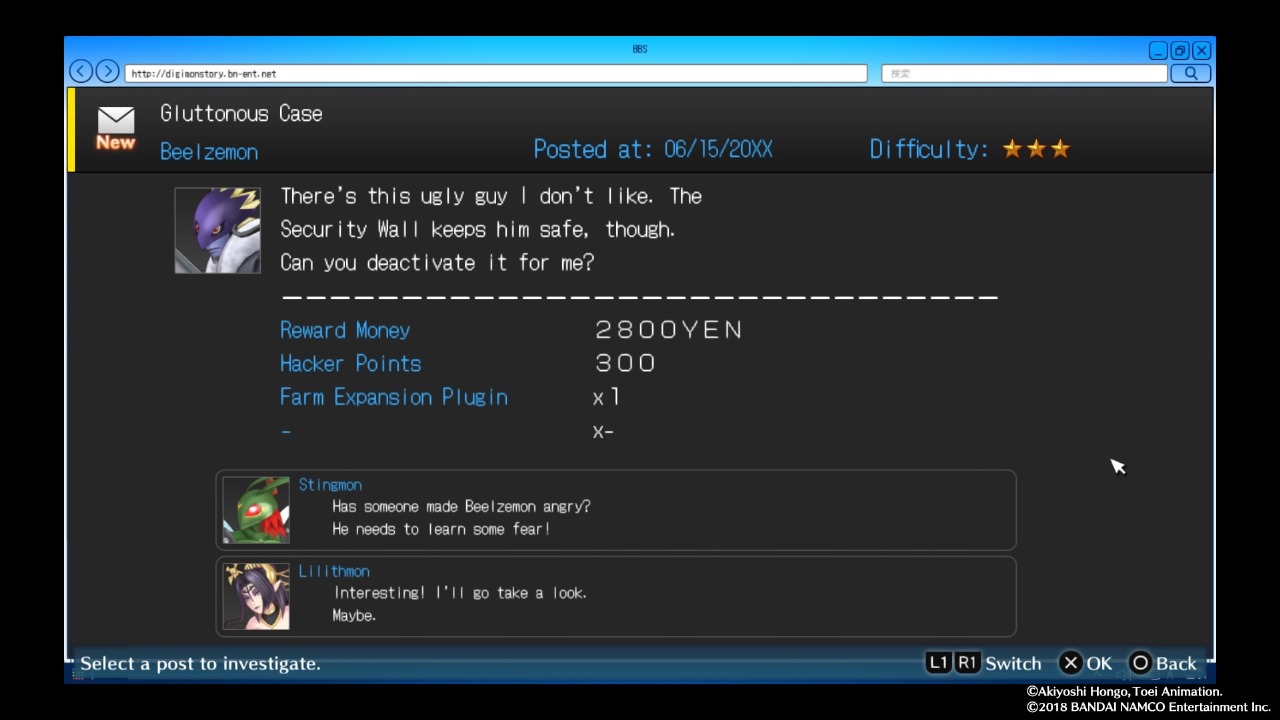Click the browser forward arrow button
Viewport: 1280px width, 720px height.
(107, 72)
